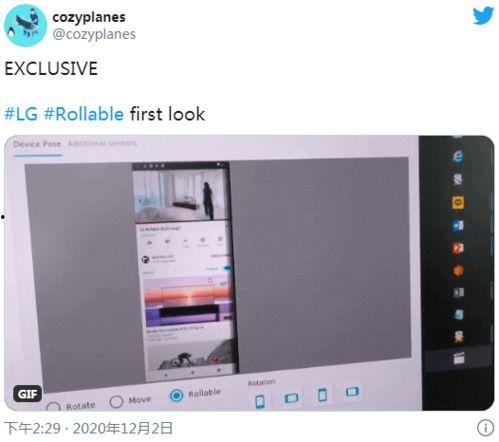Select the upside-down portrait rotation icon

coord(322,395)
